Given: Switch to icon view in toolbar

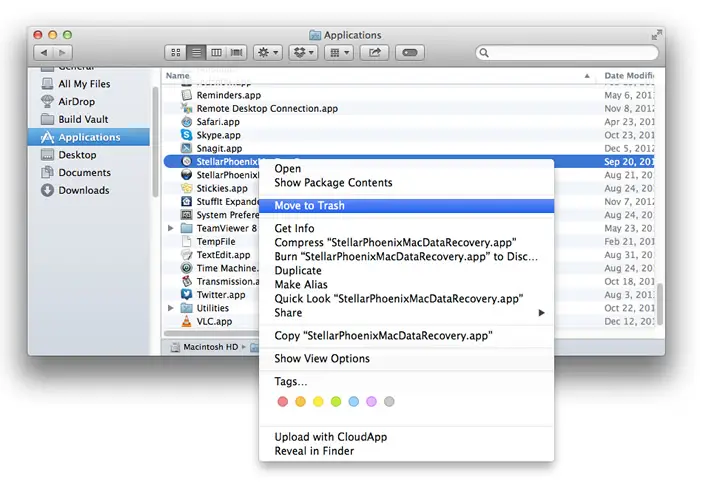Looking at the screenshot, I should click(x=176, y=52).
